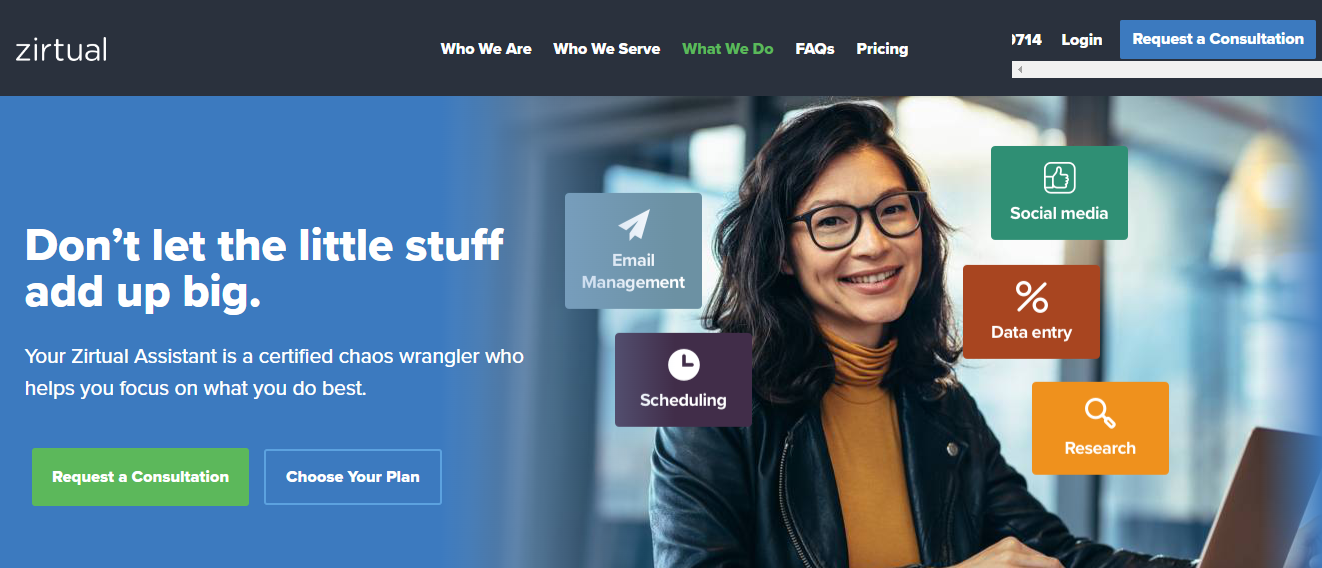
Task: Open the Who We Are menu
Action: 486,48
